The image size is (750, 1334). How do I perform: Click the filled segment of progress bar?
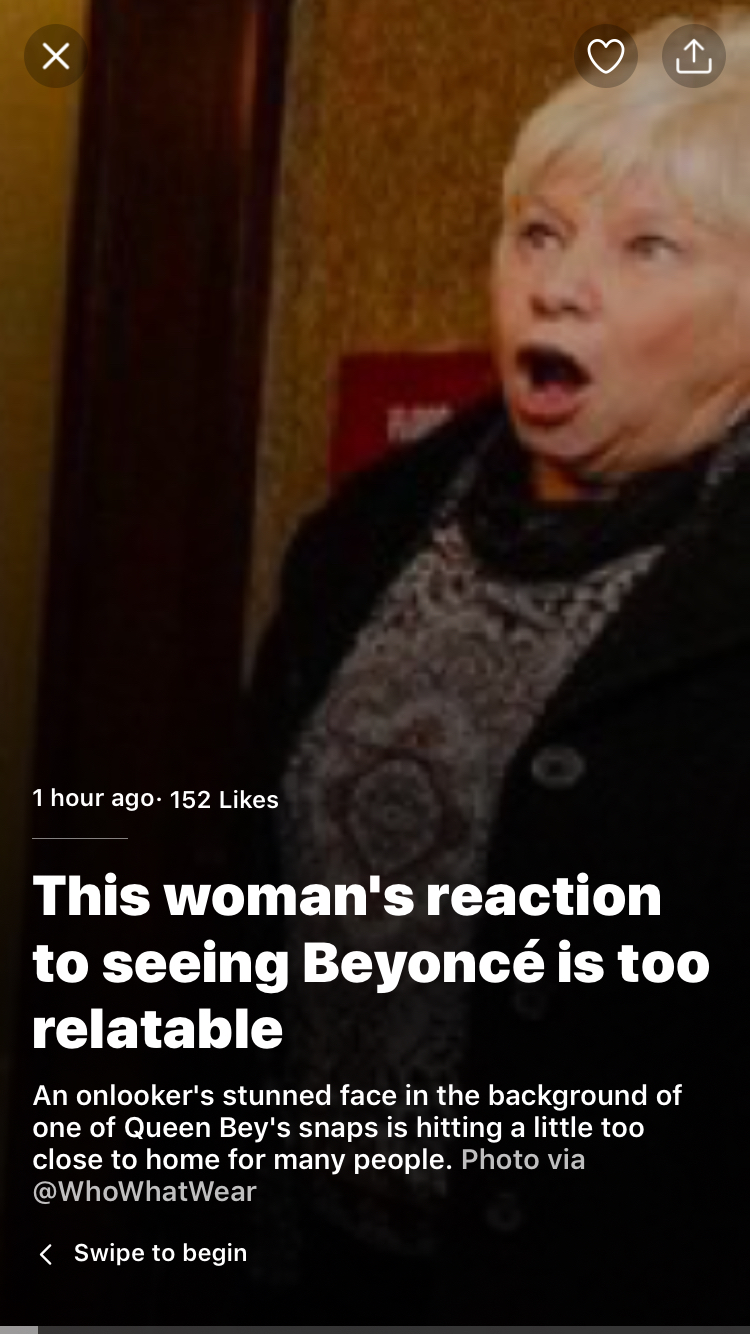pos(19,1329)
